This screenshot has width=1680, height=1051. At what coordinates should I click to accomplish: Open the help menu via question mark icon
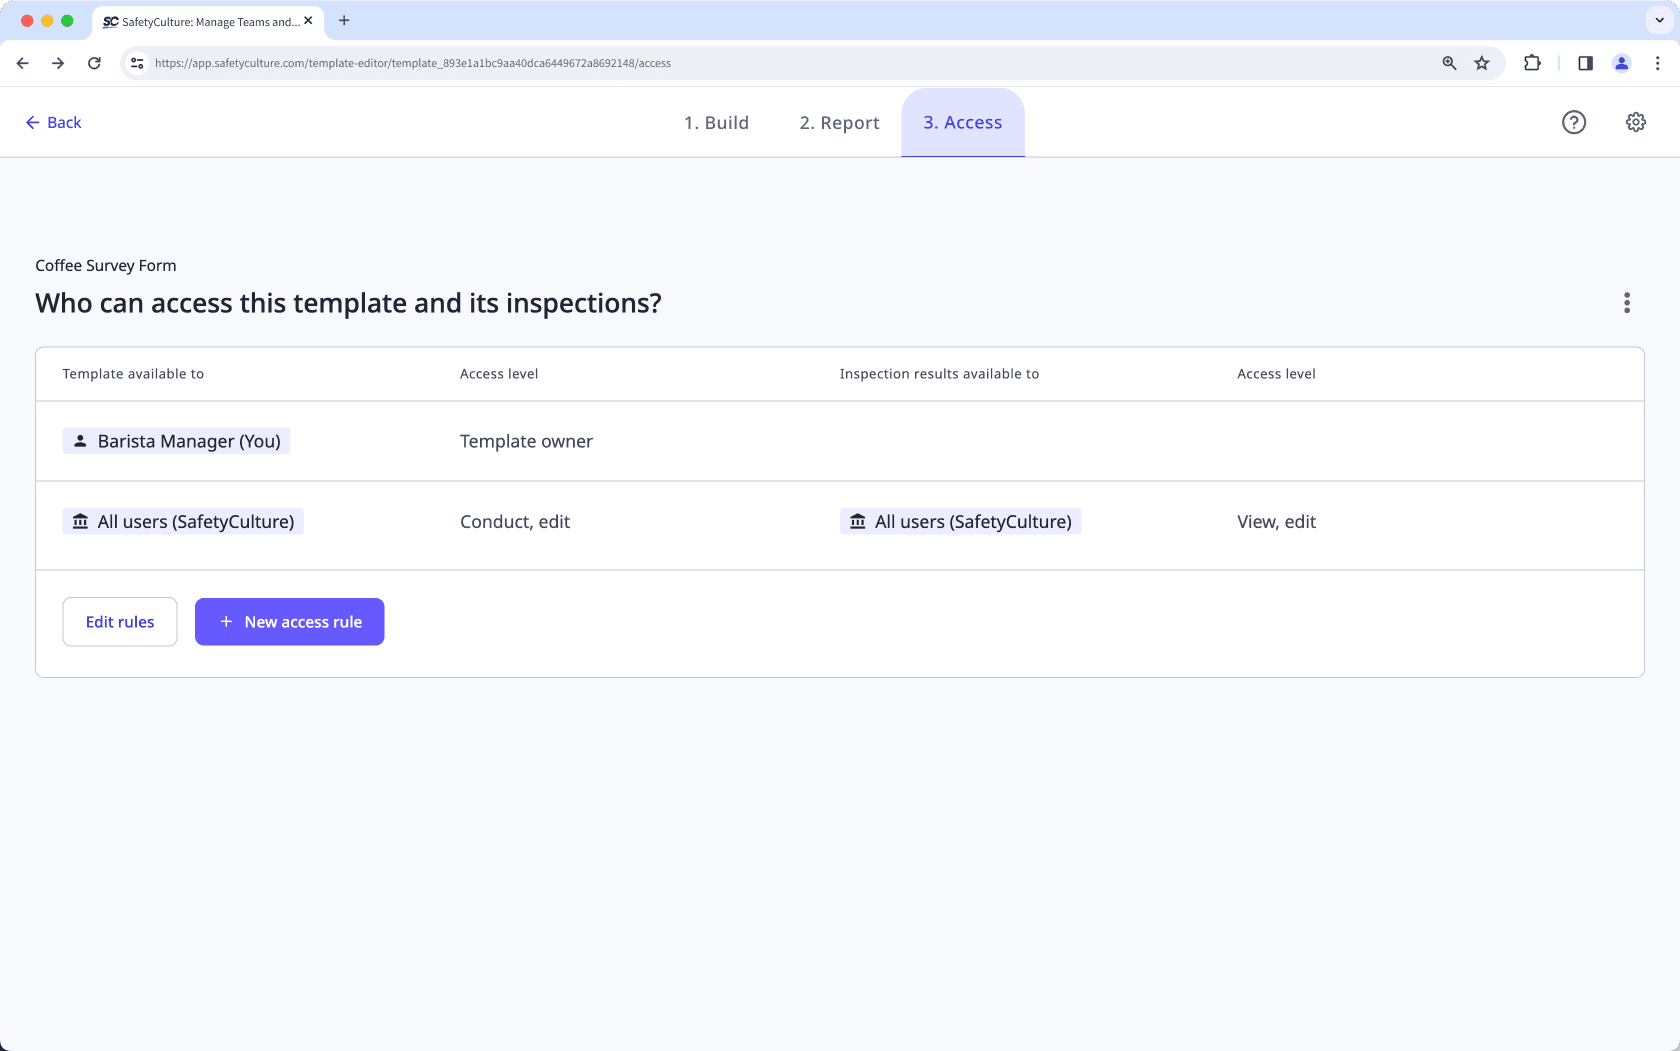click(x=1574, y=122)
